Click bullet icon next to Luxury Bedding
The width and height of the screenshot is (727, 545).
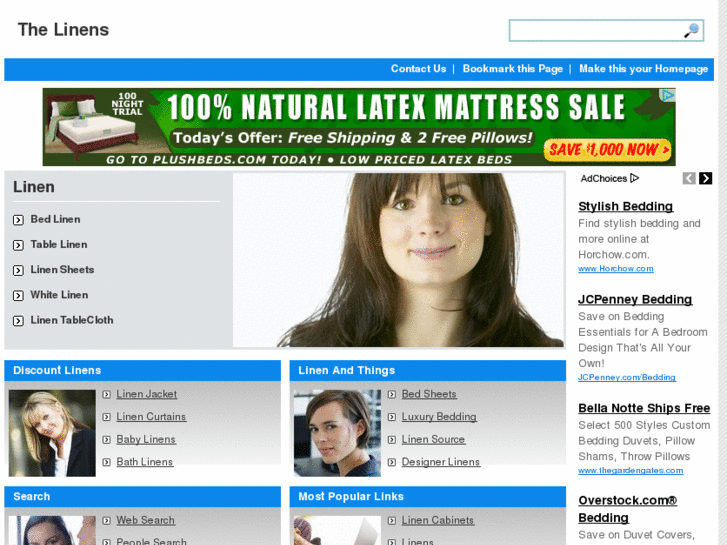click(x=392, y=417)
